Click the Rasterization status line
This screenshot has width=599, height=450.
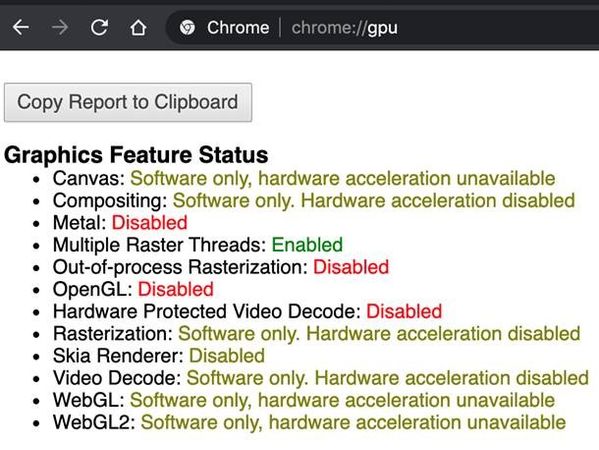click(317, 334)
